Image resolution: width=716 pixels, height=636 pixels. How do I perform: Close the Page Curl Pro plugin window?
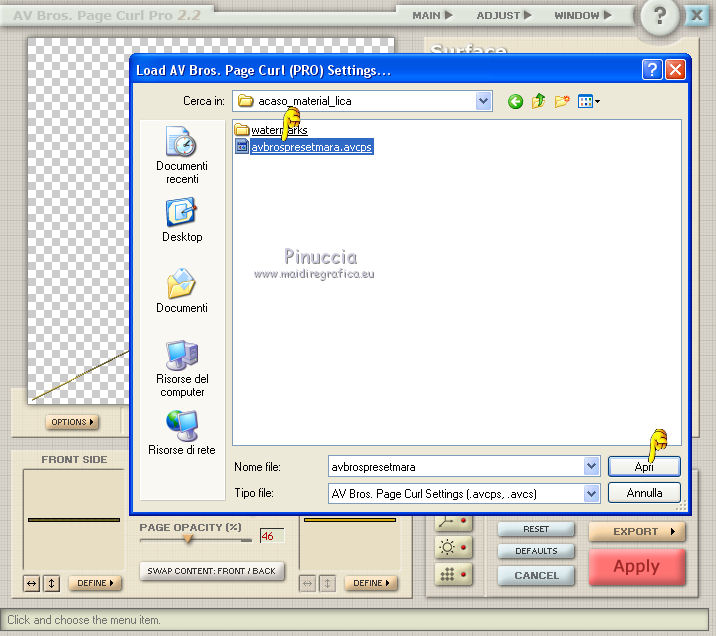click(x=697, y=16)
